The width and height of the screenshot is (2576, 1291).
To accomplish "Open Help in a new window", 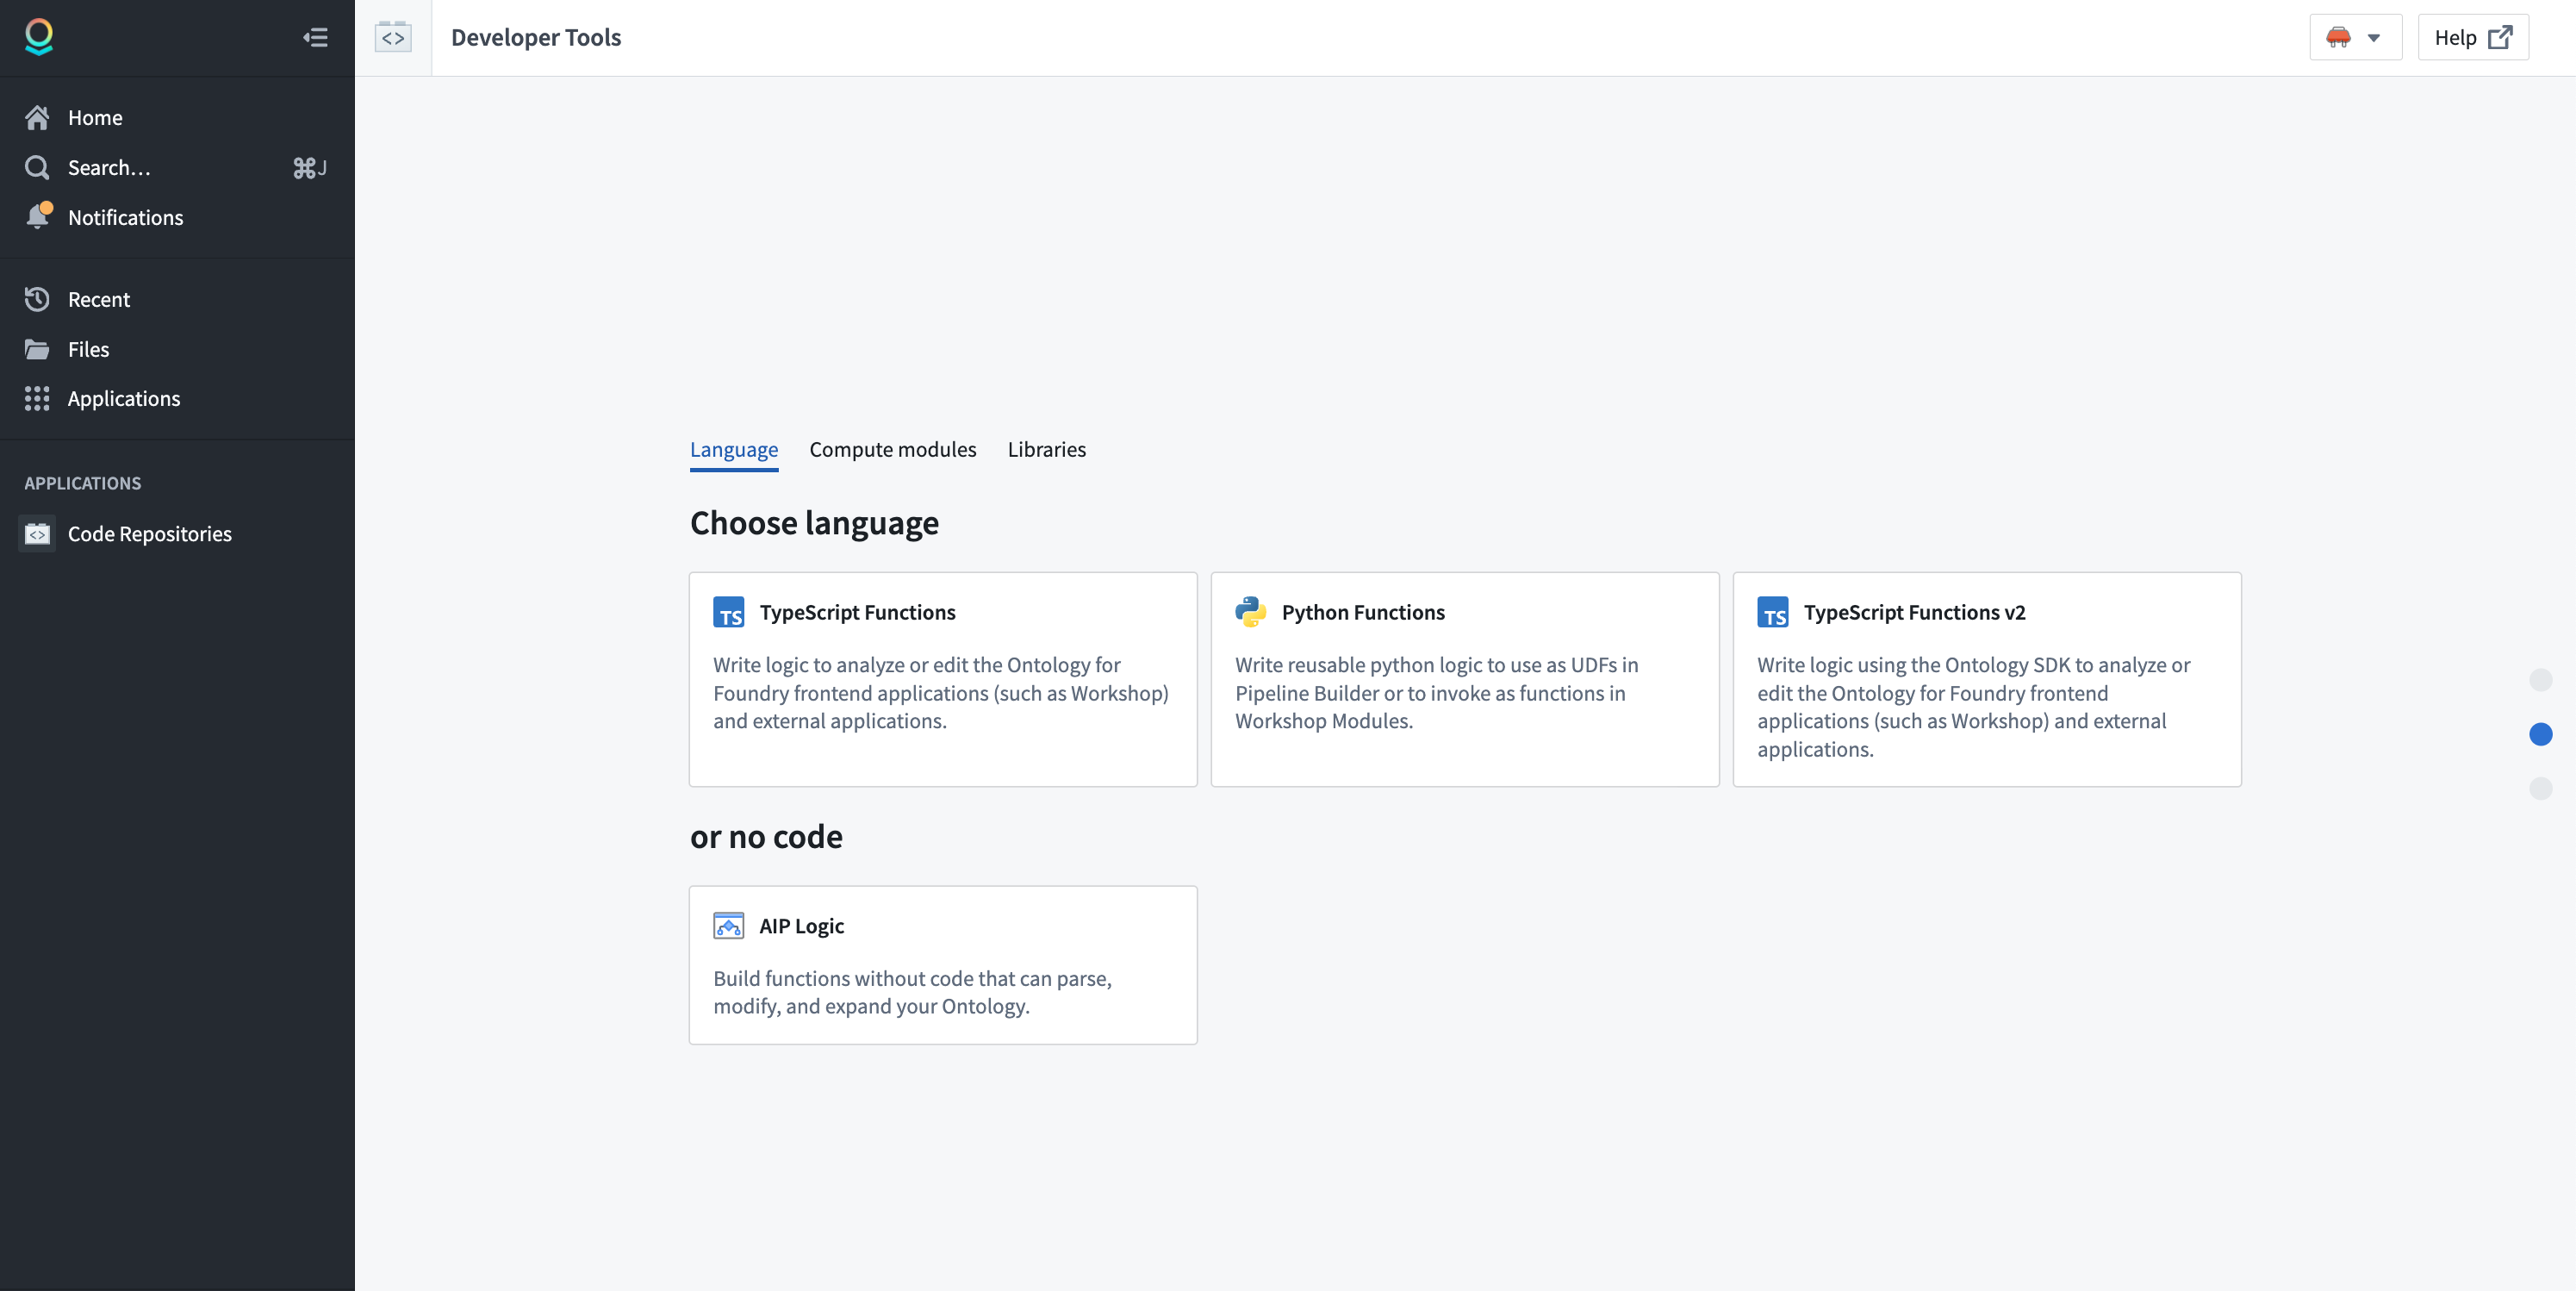I will pyautogui.click(x=2472, y=36).
